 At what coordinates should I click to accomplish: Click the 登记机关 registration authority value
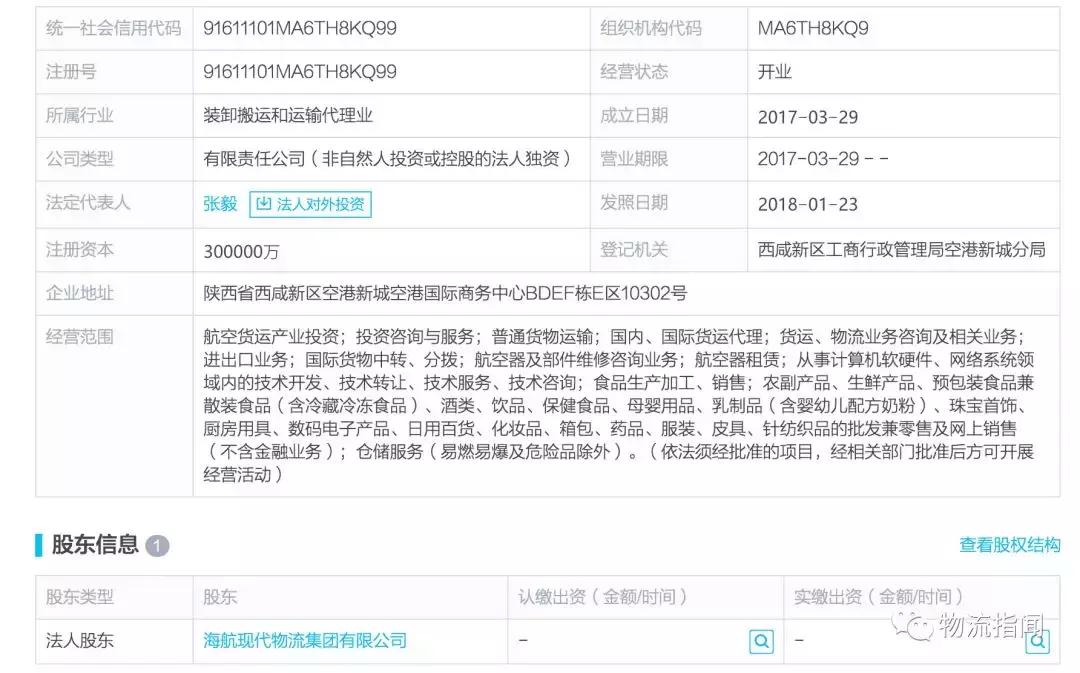(x=900, y=250)
